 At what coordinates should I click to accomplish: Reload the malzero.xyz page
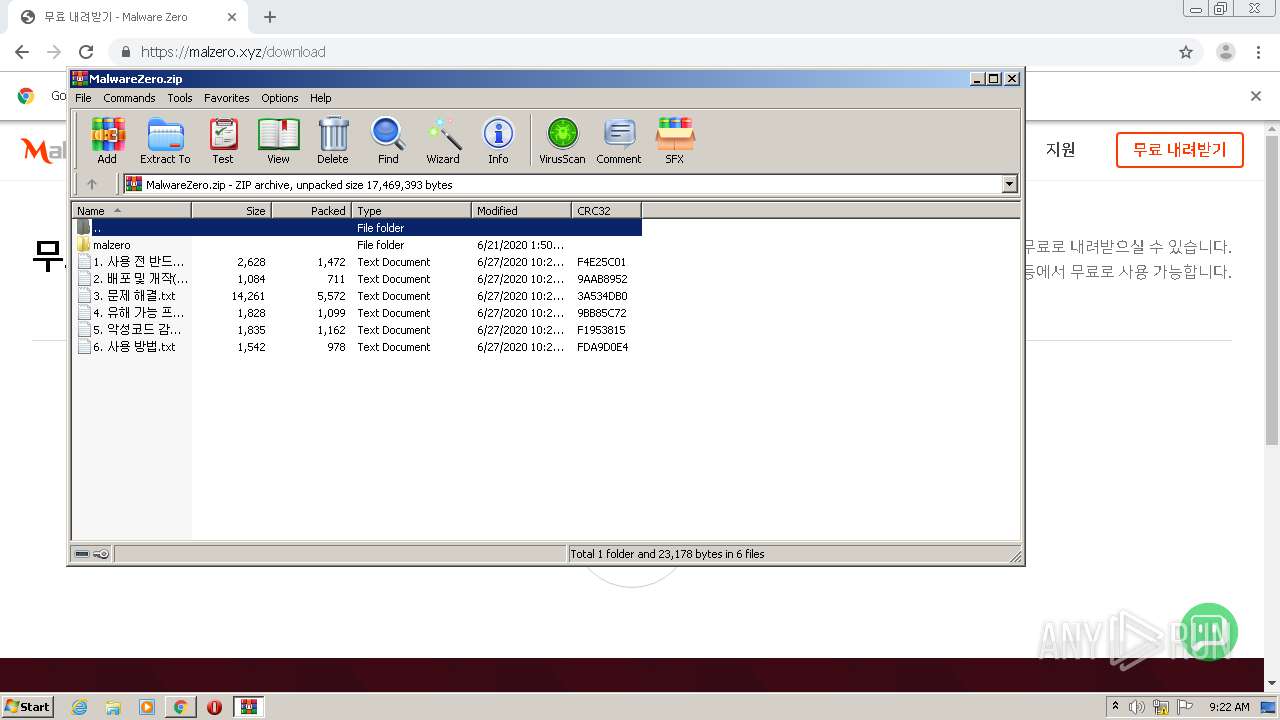(86, 52)
